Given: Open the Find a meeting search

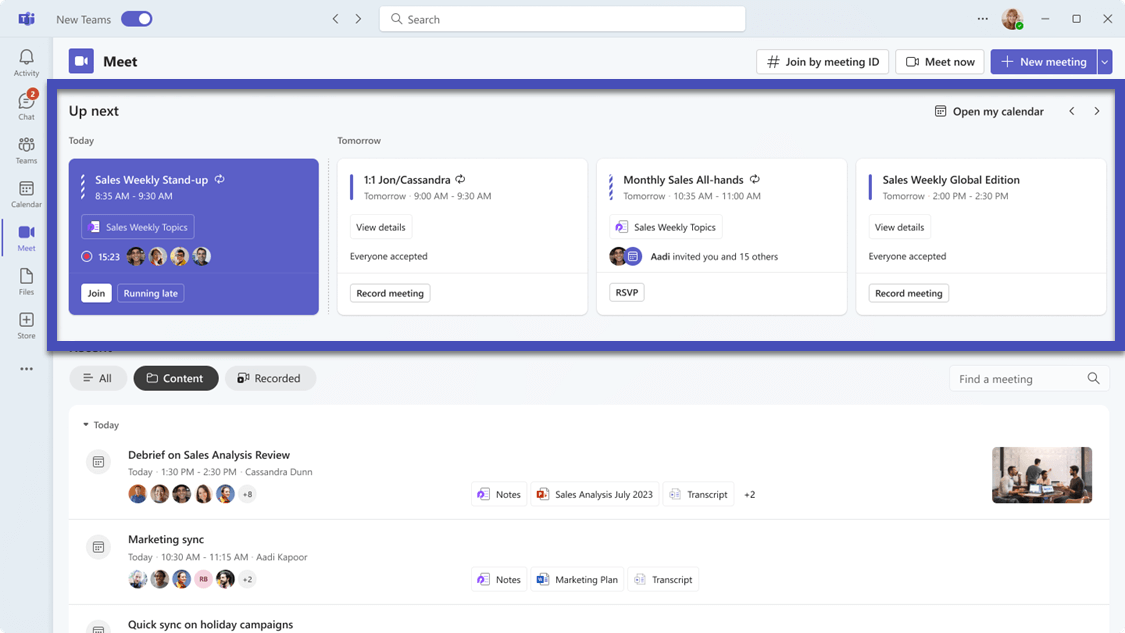Looking at the screenshot, I should pos(1020,378).
